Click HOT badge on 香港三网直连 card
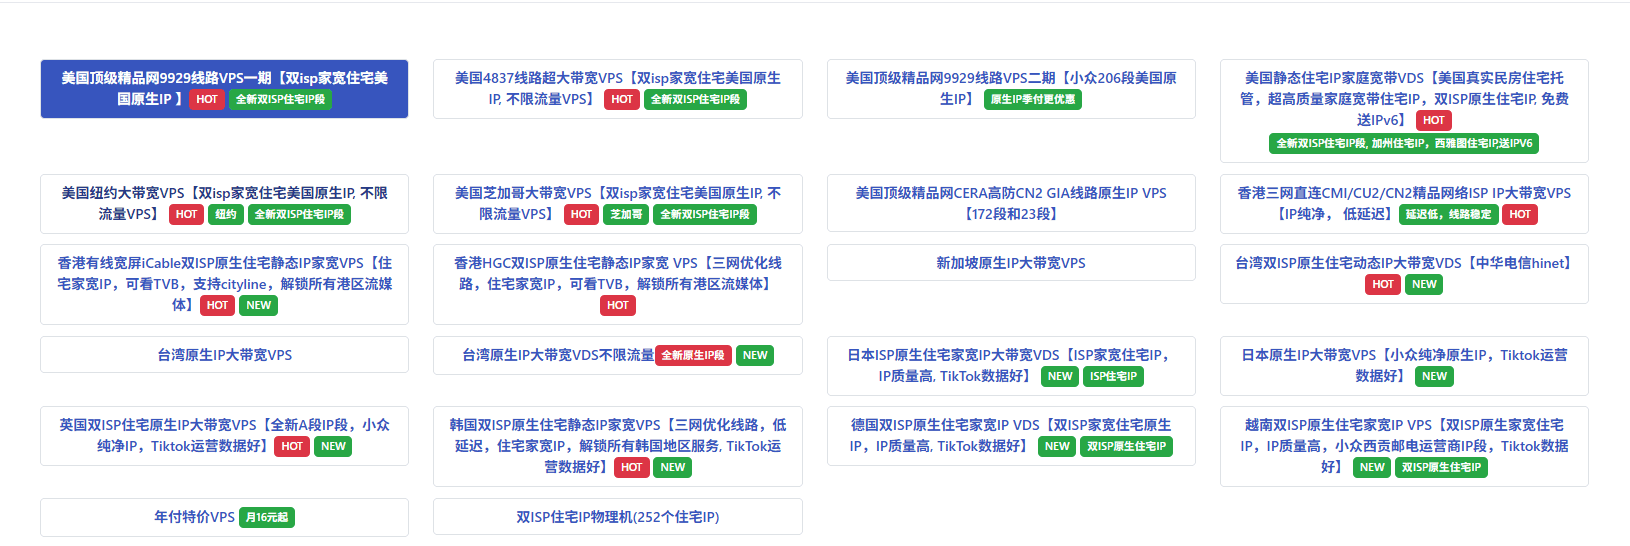The image size is (1630, 546). pos(1520,214)
